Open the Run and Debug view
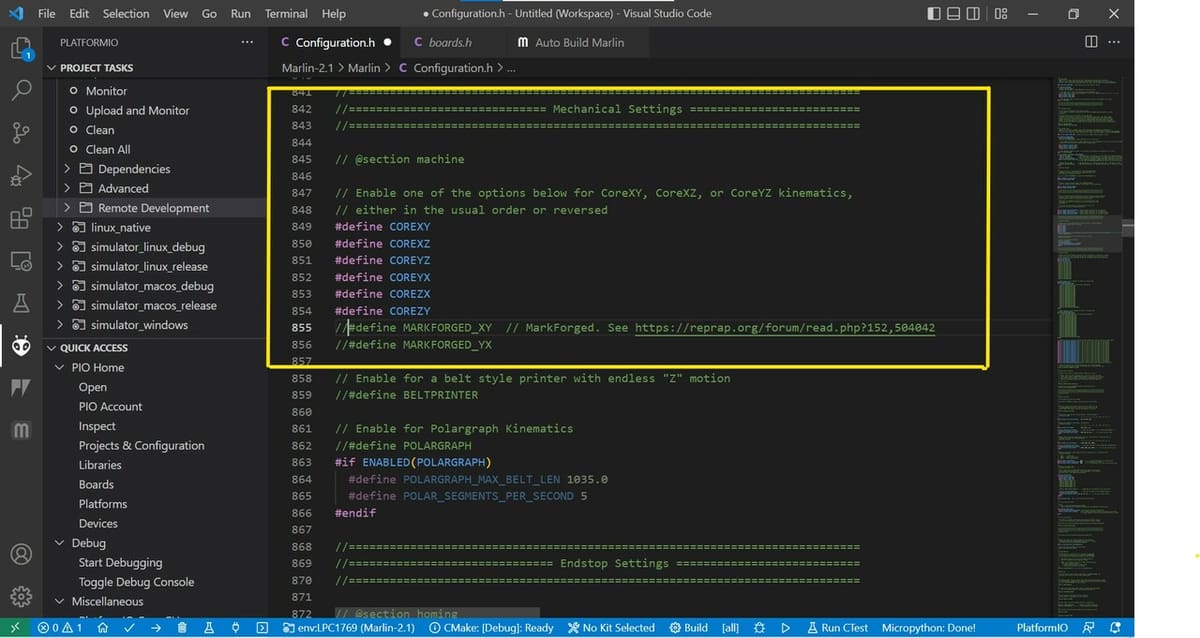The height and width of the screenshot is (638, 1200). tap(21, 176)
